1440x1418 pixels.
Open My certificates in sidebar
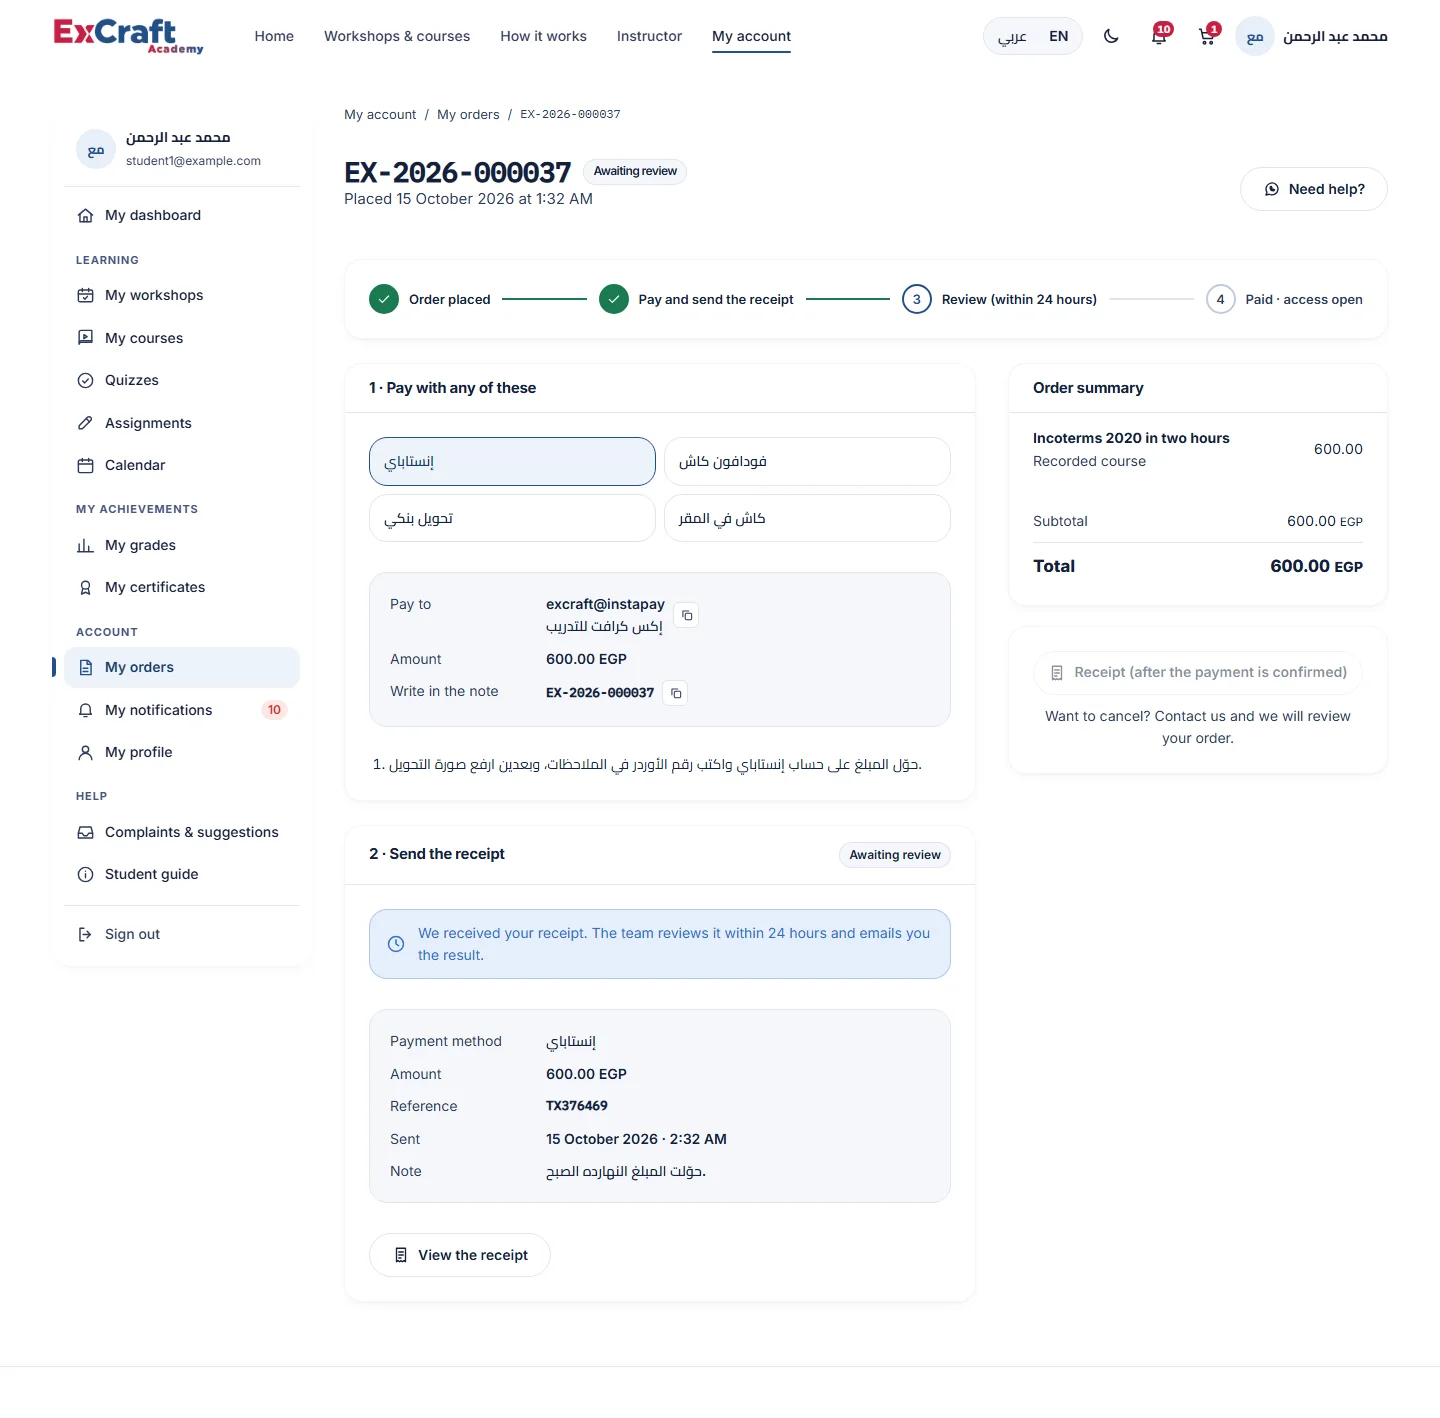pos(182,587)
